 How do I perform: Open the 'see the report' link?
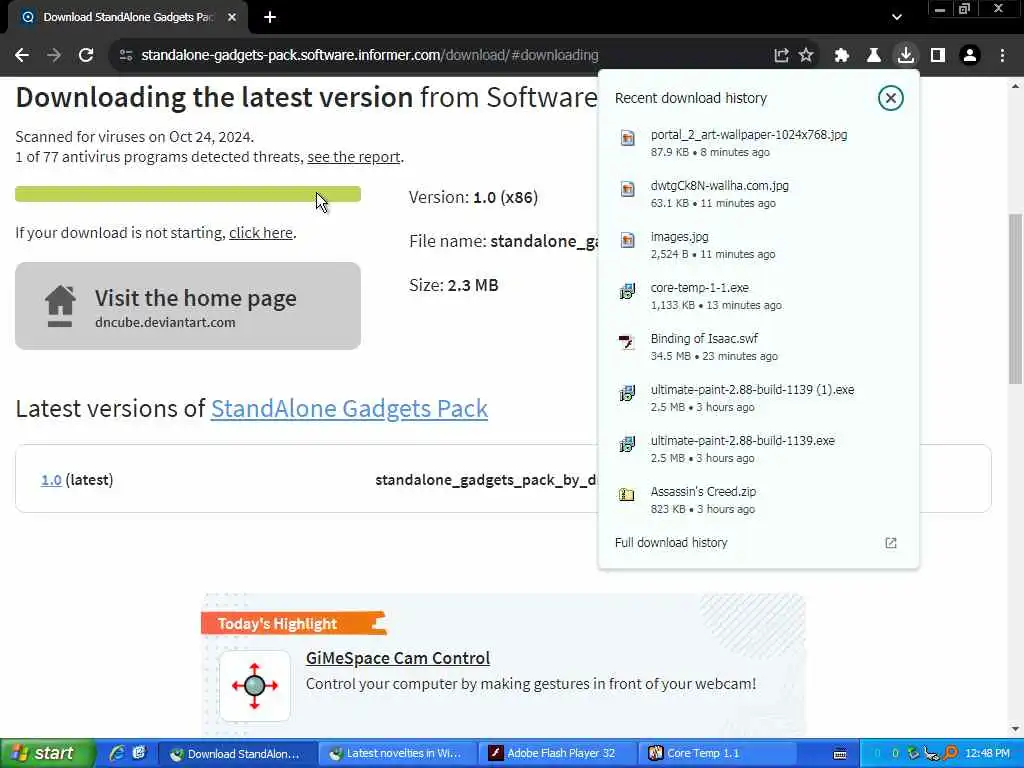(x=353, y=157)
